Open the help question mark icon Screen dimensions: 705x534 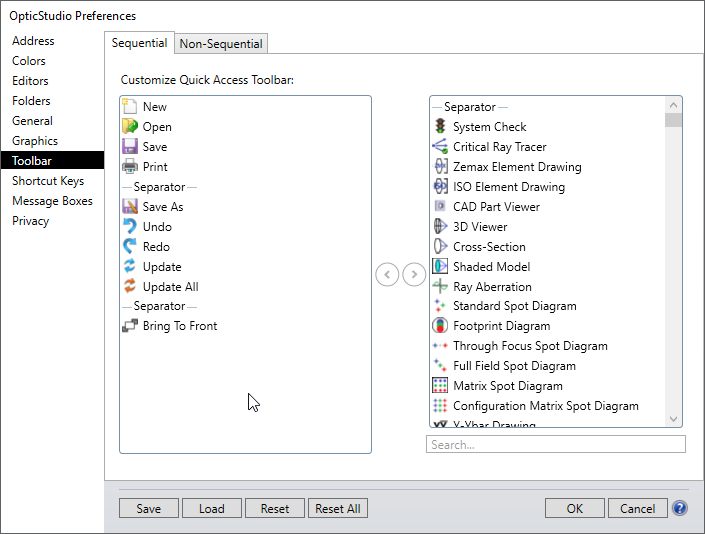click(680, 508)
